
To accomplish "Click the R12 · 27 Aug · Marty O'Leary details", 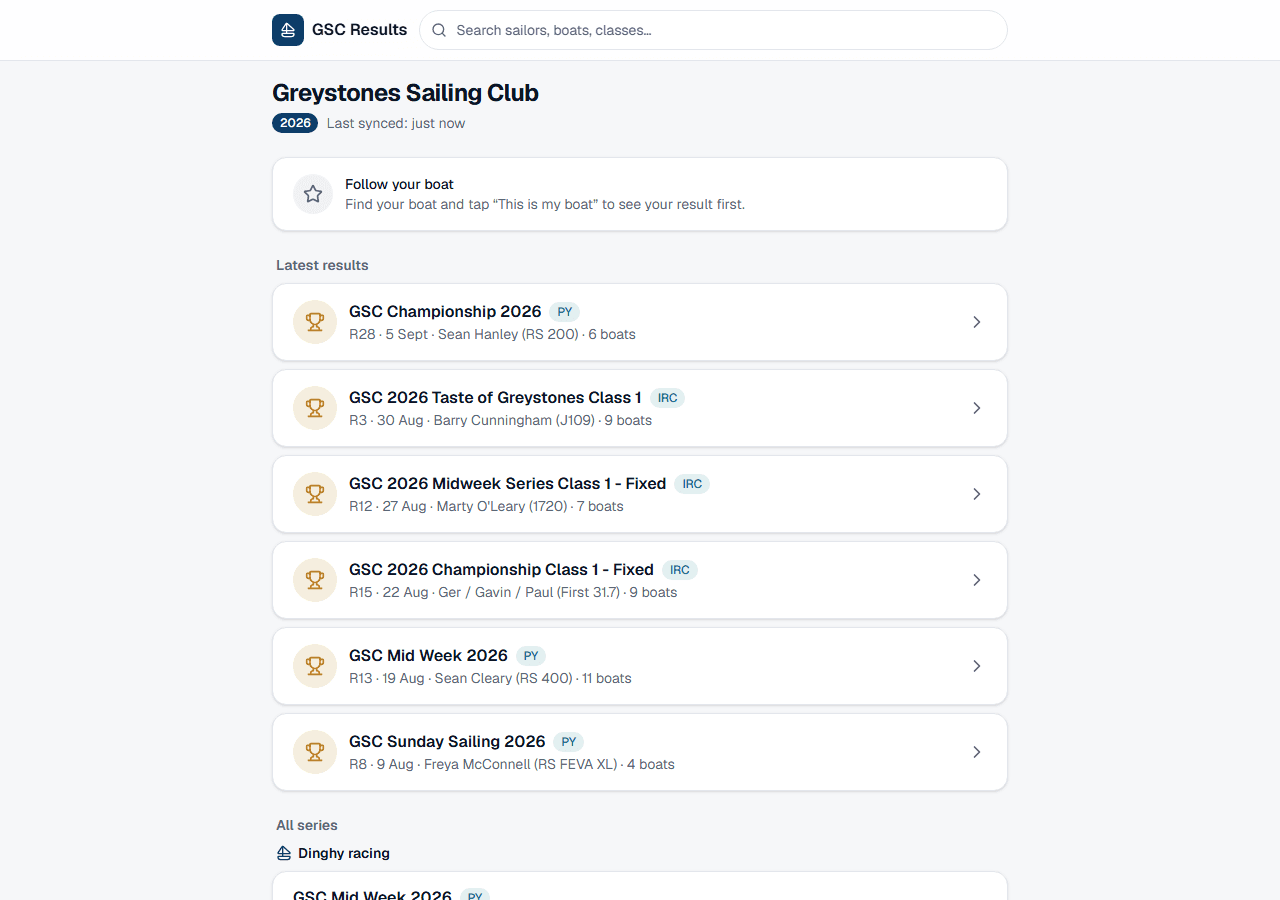I will click(x=486, y=506).
